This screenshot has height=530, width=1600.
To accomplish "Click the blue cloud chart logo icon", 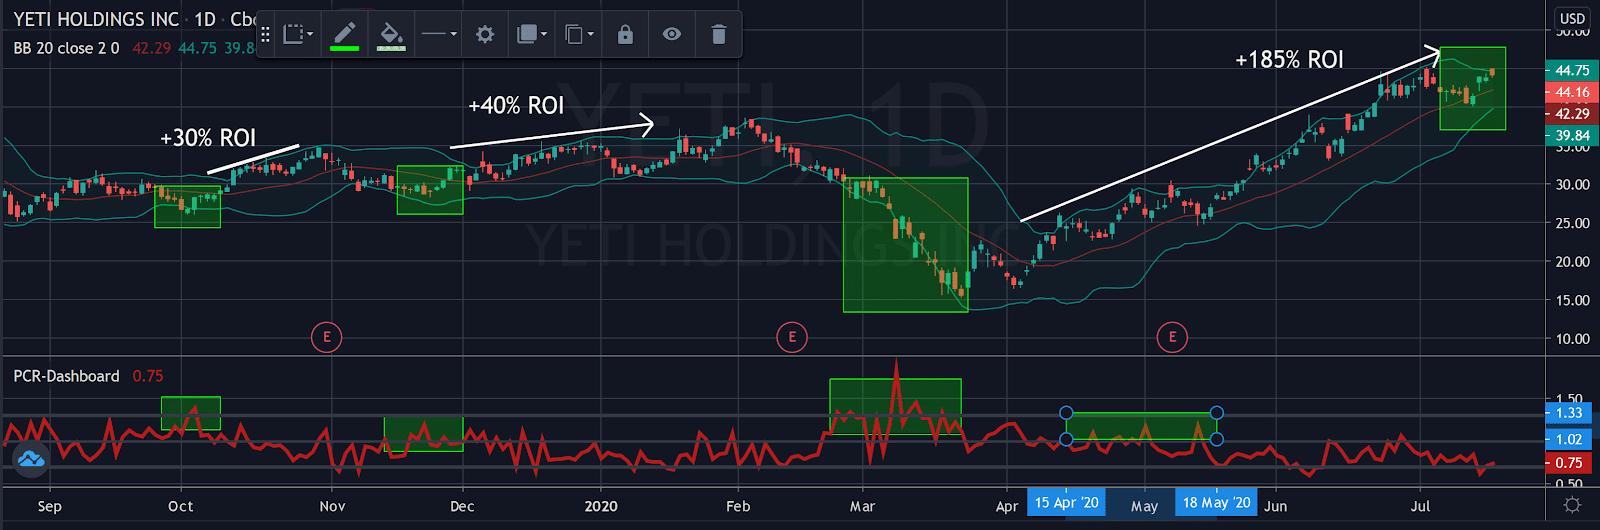I will pyautogui.click(x=31, y=460).
